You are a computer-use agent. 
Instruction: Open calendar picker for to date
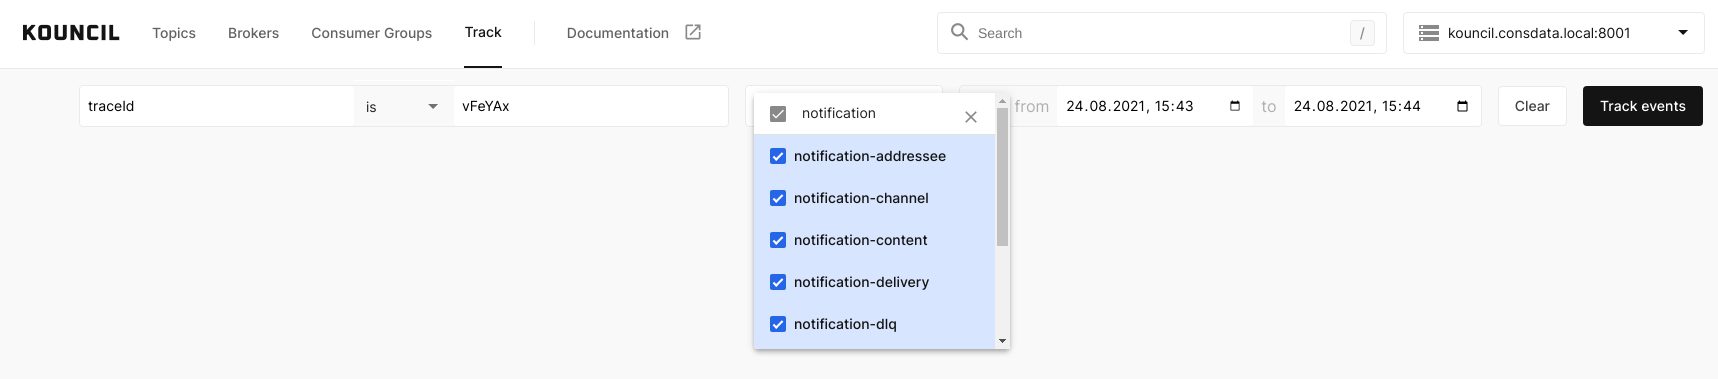click(1463, 106)
